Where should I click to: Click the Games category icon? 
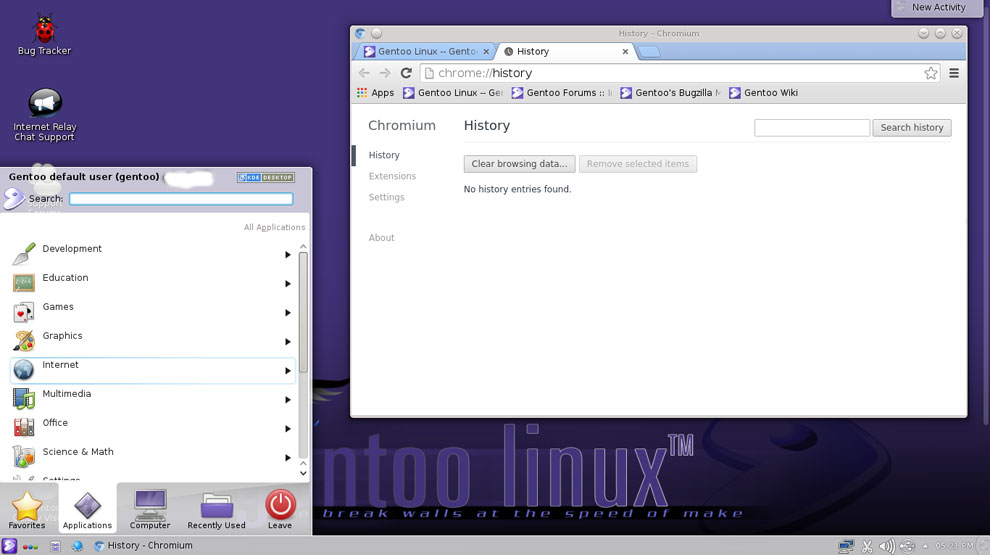tap(24, 312)
